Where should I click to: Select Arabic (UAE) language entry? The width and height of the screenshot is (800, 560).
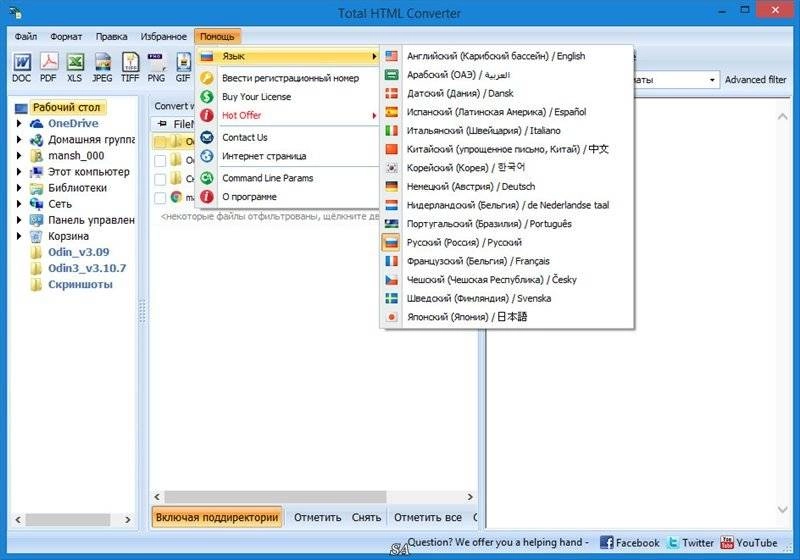507,75
